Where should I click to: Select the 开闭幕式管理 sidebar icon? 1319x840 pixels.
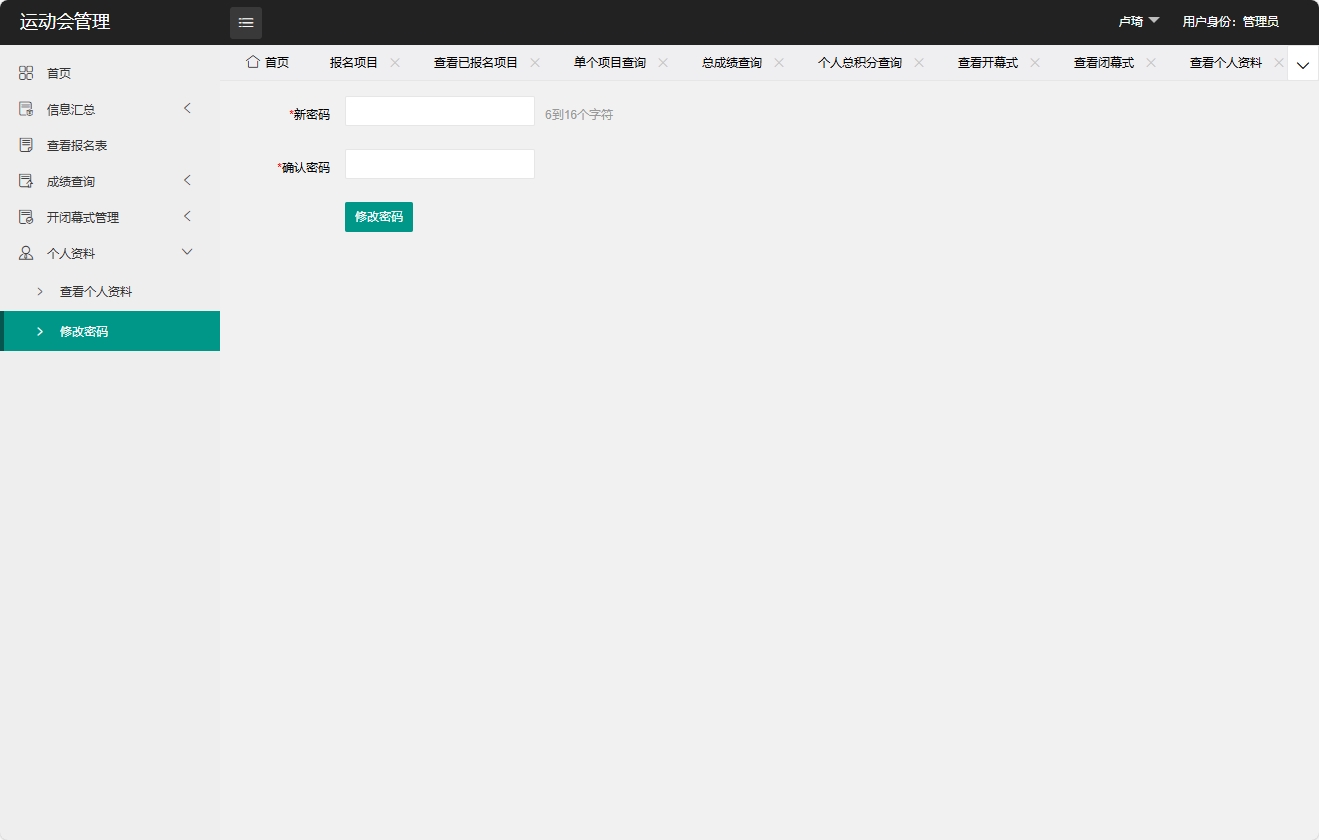pyautogui.click(x=25, y=216)
